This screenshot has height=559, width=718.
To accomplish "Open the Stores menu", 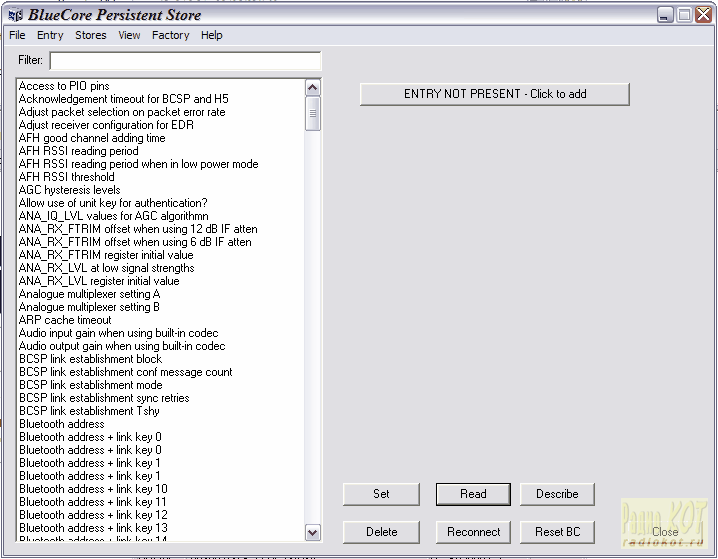I will tap(91, 35).
